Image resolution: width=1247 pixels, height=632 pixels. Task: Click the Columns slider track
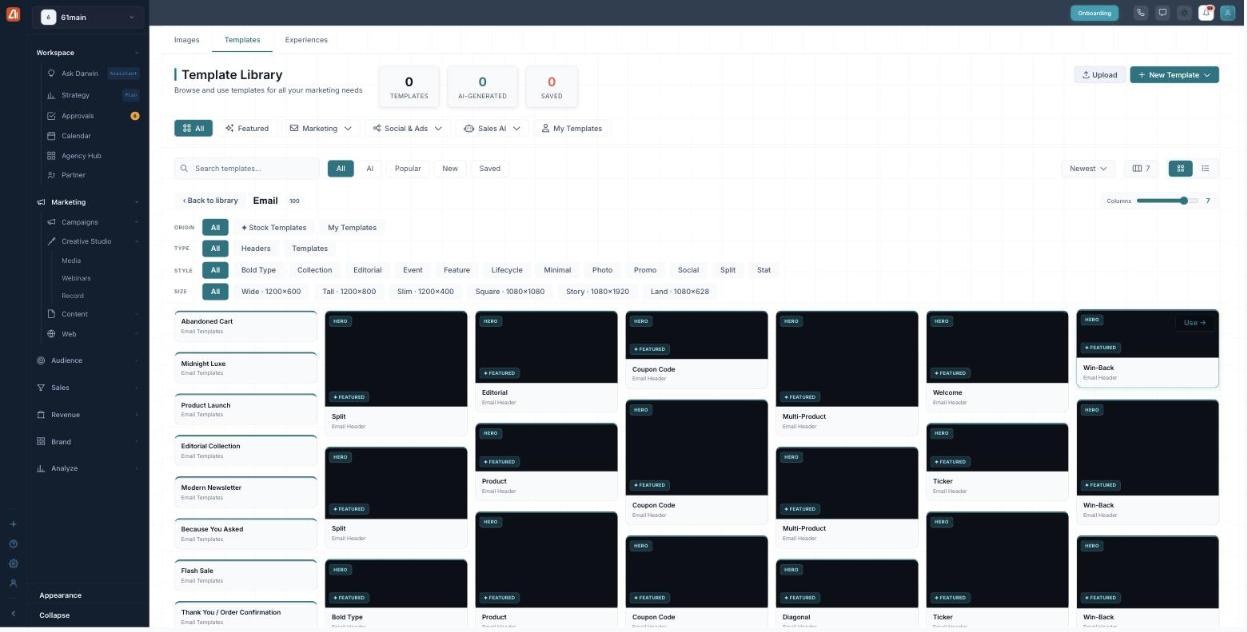[1167, 201]
